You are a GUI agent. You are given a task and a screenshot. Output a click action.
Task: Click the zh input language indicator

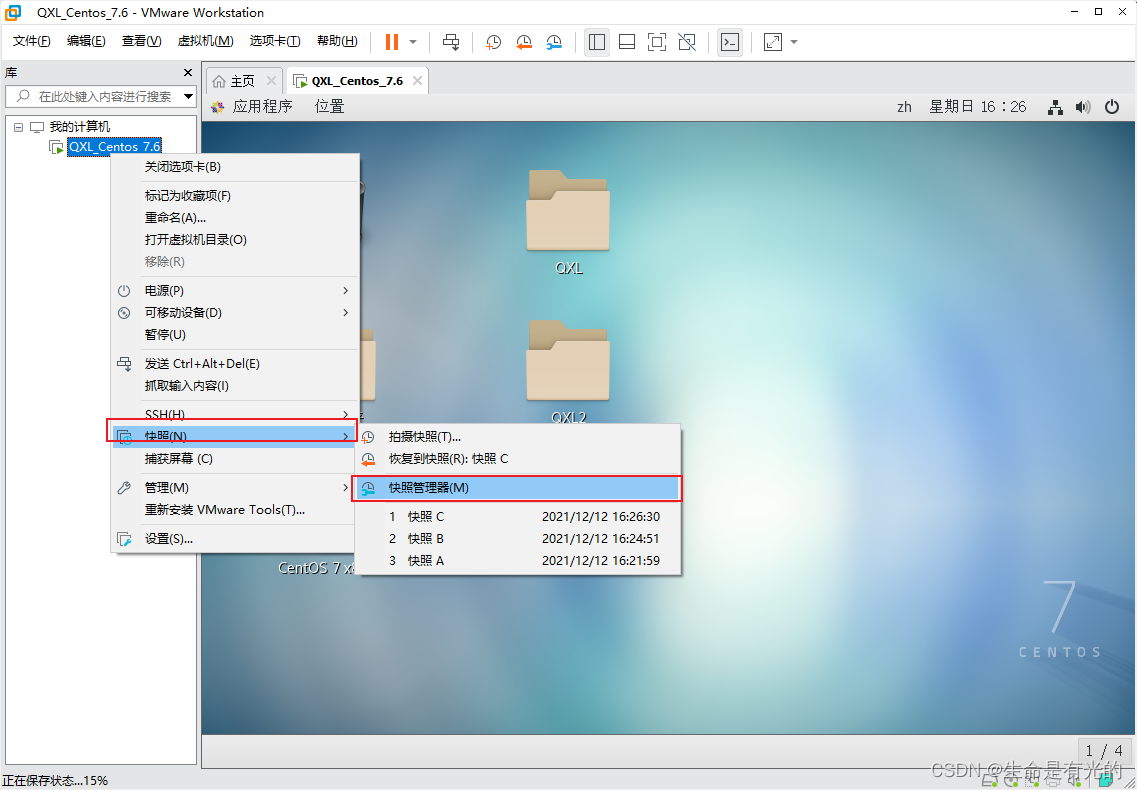[904, 107]
